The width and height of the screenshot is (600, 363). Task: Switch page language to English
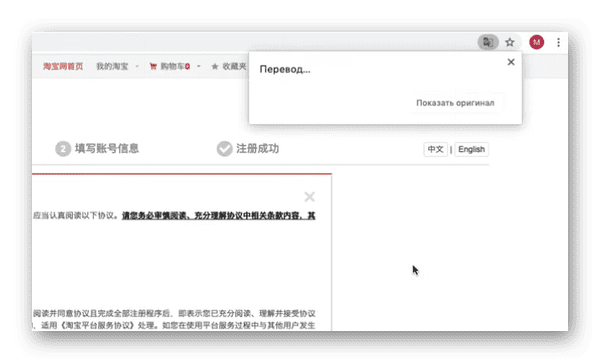(x=471, y=149)
